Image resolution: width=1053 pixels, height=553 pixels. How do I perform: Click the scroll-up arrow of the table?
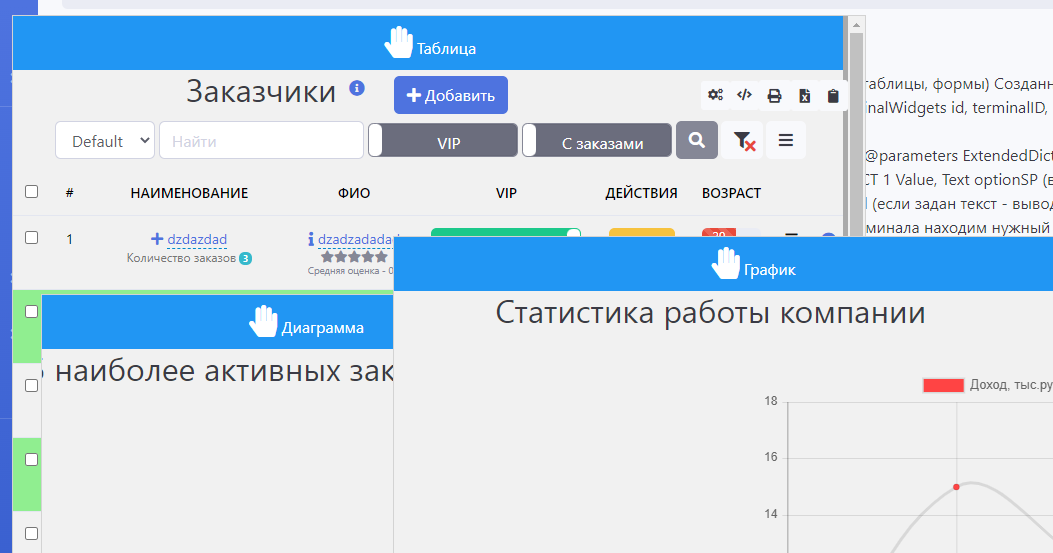click(x=856, y=25)
